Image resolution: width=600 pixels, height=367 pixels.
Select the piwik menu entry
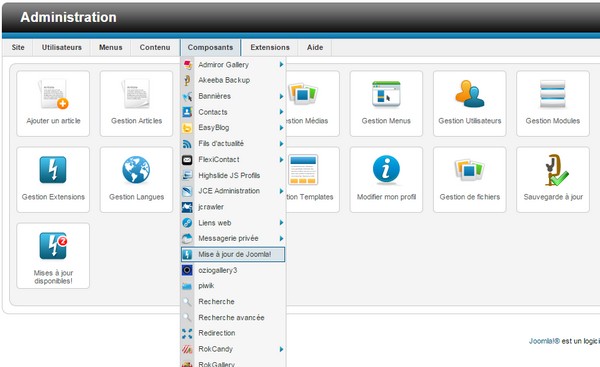point(233,286)
